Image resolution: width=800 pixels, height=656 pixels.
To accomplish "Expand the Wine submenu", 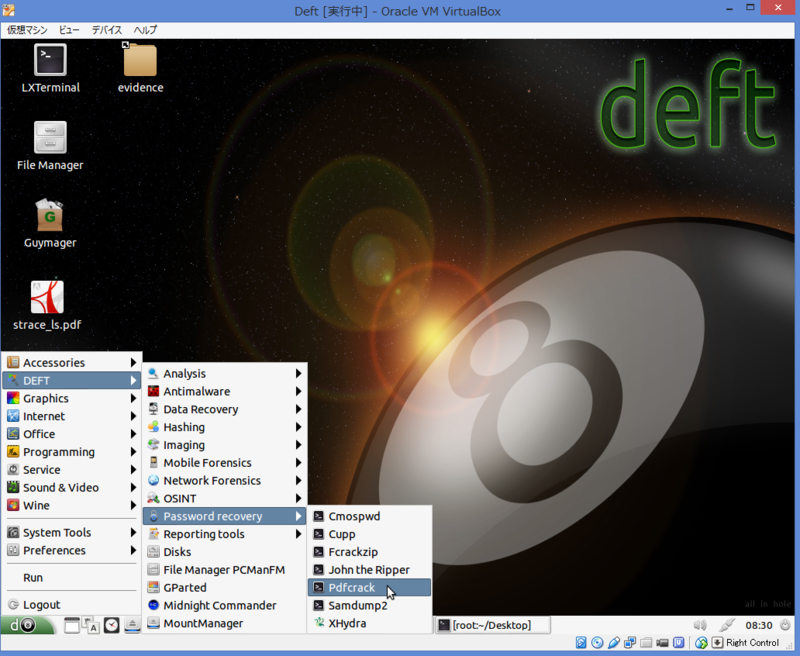I will pyautogui.click(x=71, y=506).
